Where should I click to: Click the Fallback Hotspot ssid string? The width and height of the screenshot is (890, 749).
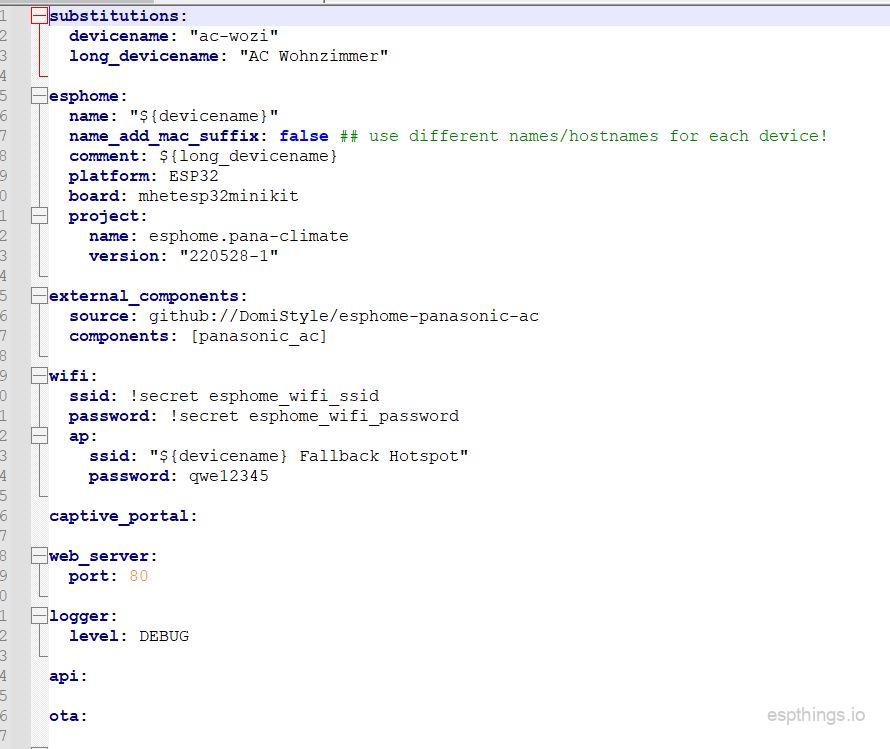point(309,456)
